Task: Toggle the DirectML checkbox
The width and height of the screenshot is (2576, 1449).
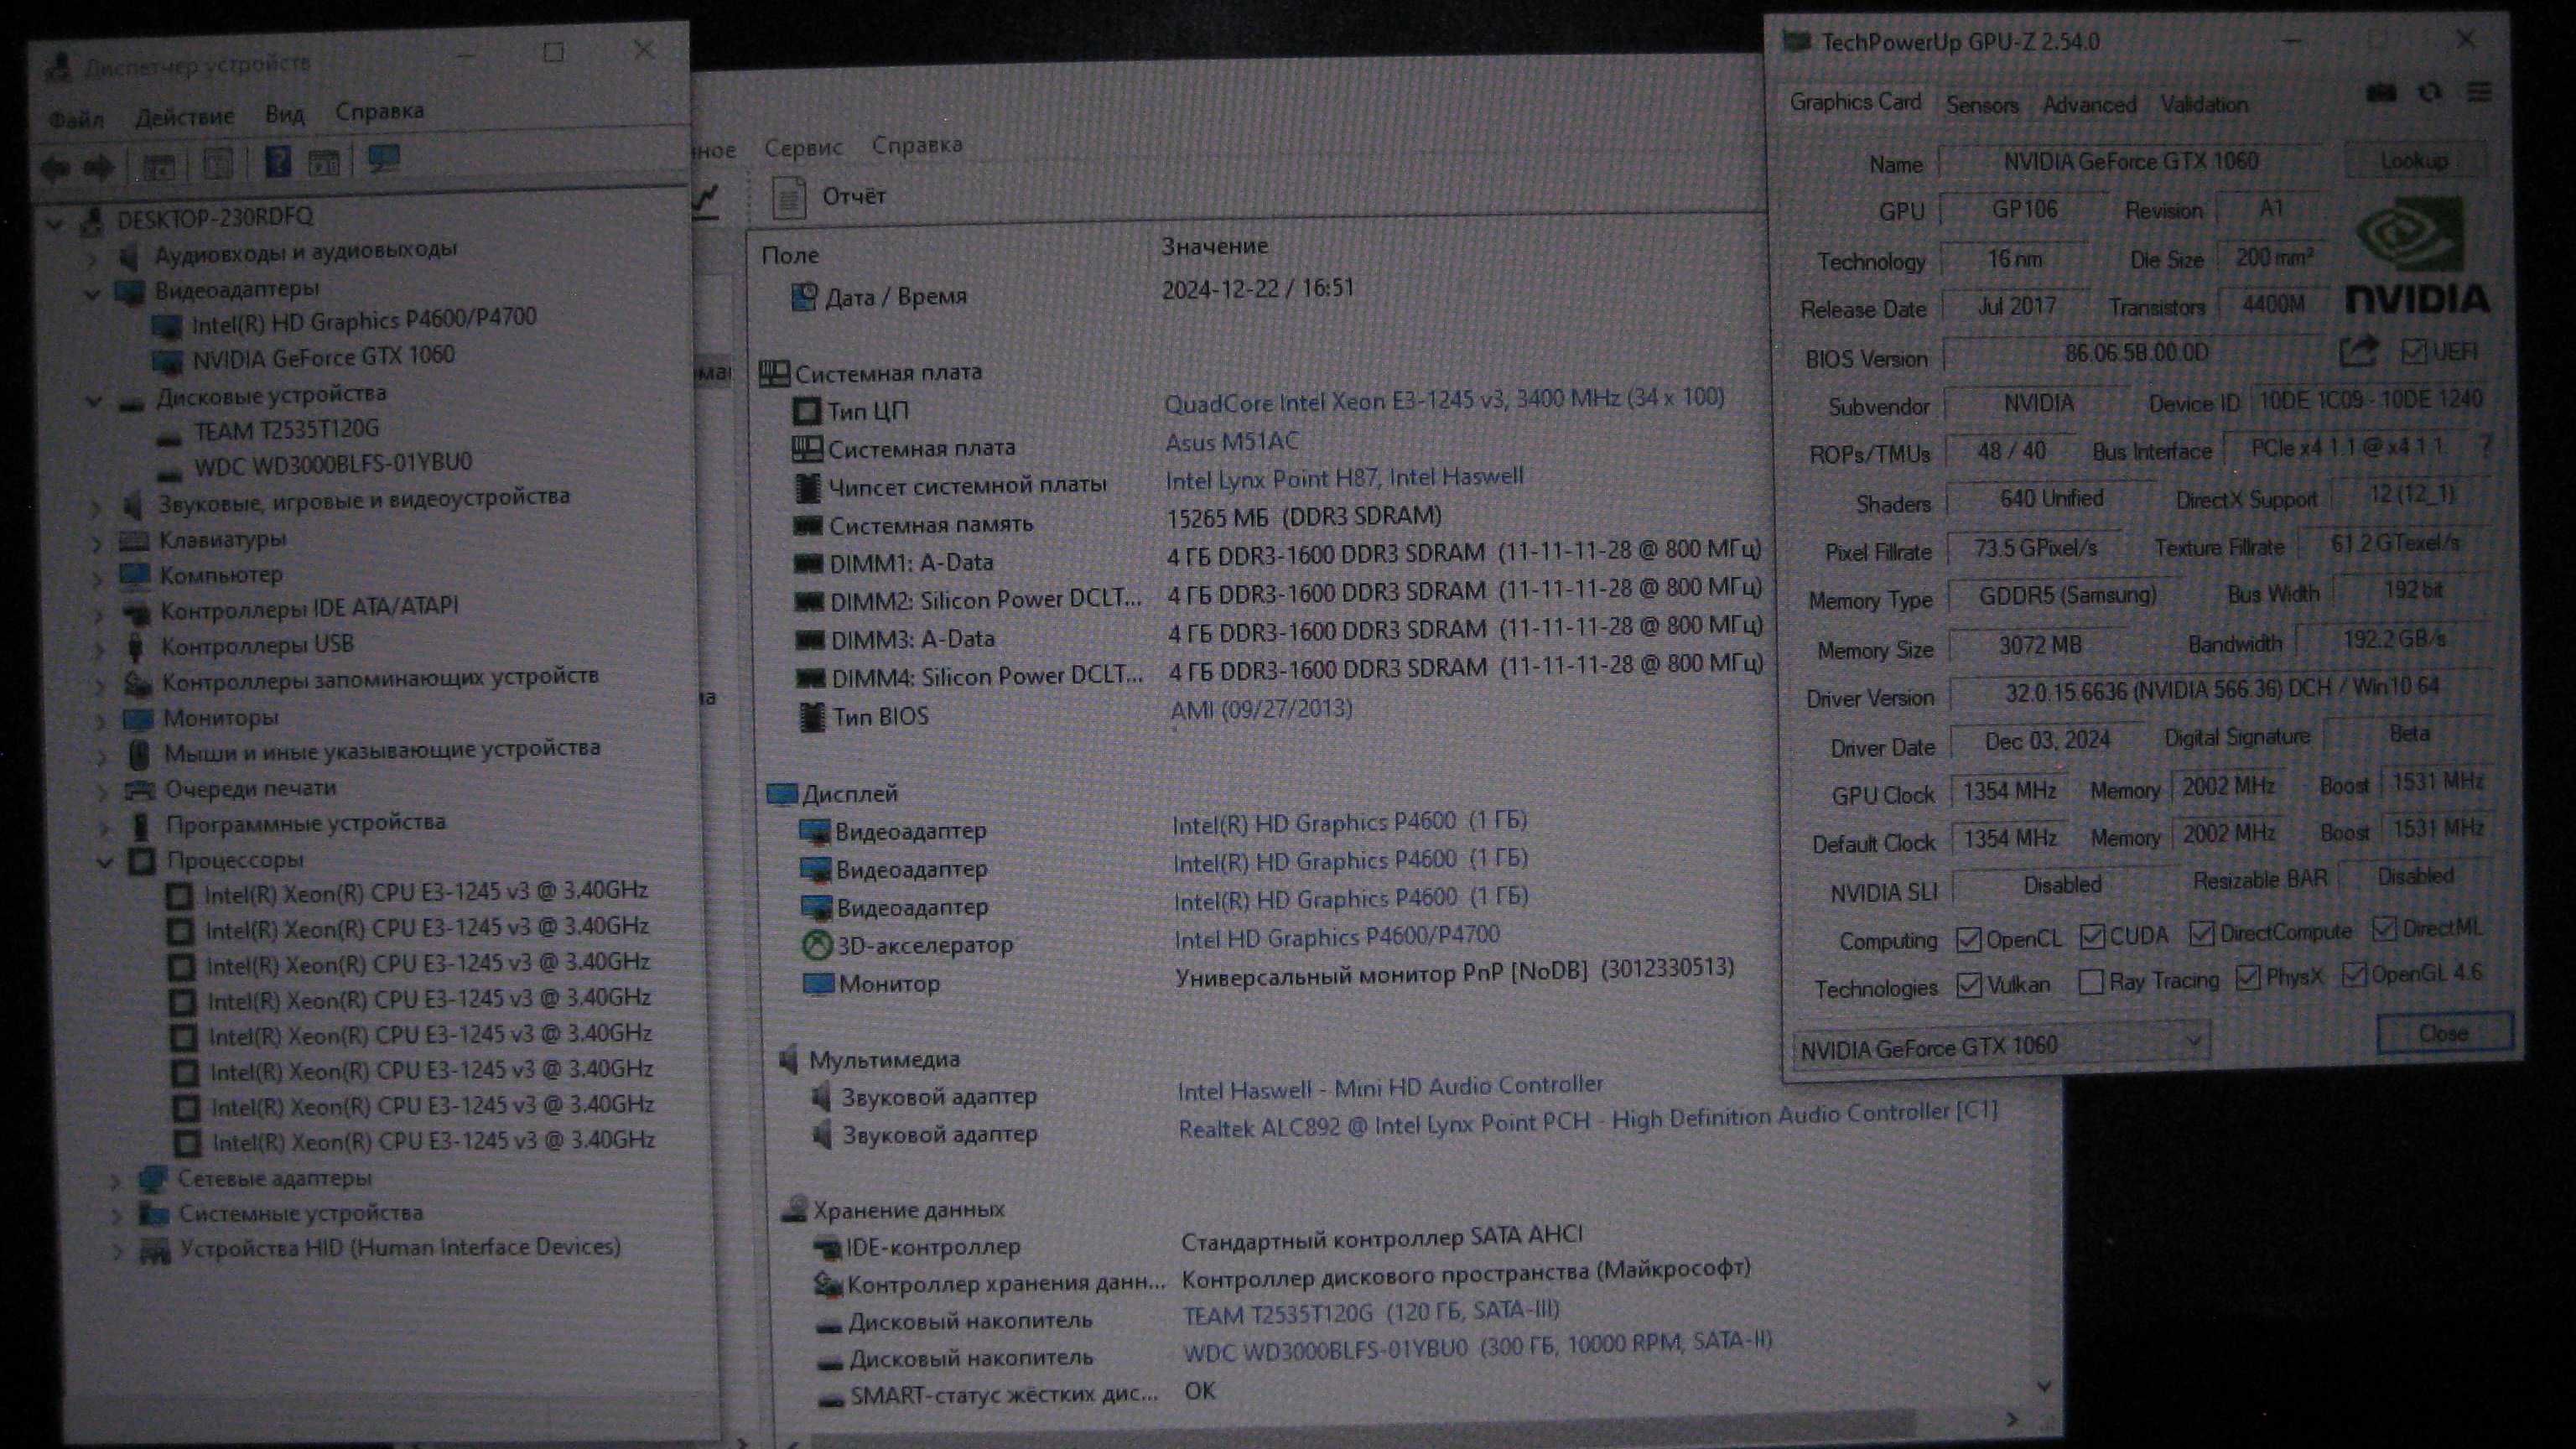Action: pos(2384,929)
